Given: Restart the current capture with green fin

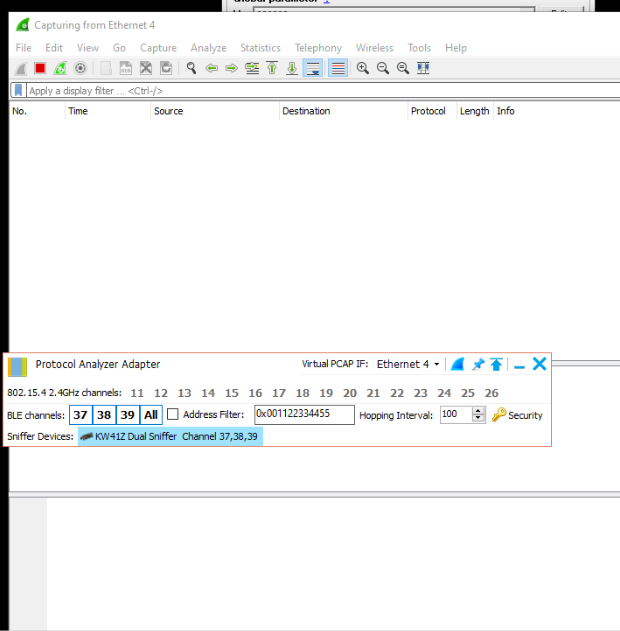Looking at the screenshot, I should pos(60,68).
